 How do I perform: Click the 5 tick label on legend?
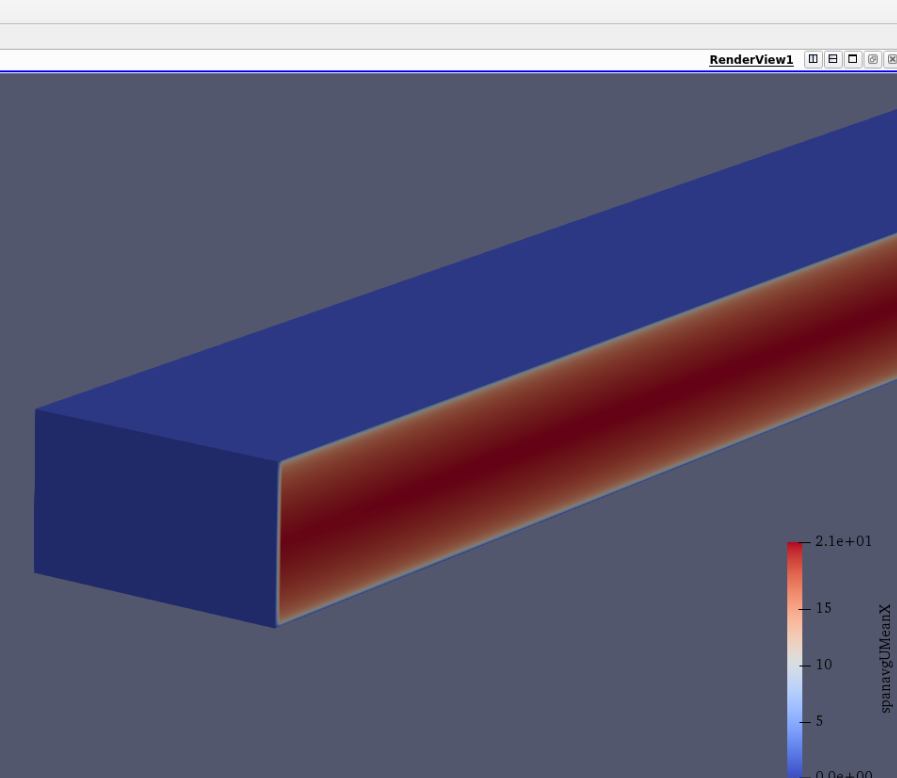[x=819, y=721]
